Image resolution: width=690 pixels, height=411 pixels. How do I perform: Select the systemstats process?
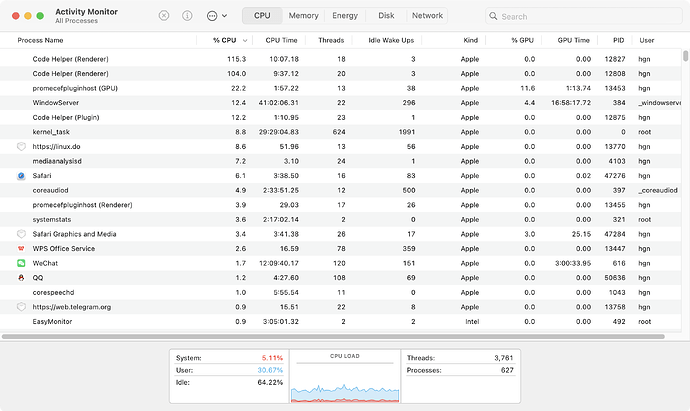click(51, 219)
